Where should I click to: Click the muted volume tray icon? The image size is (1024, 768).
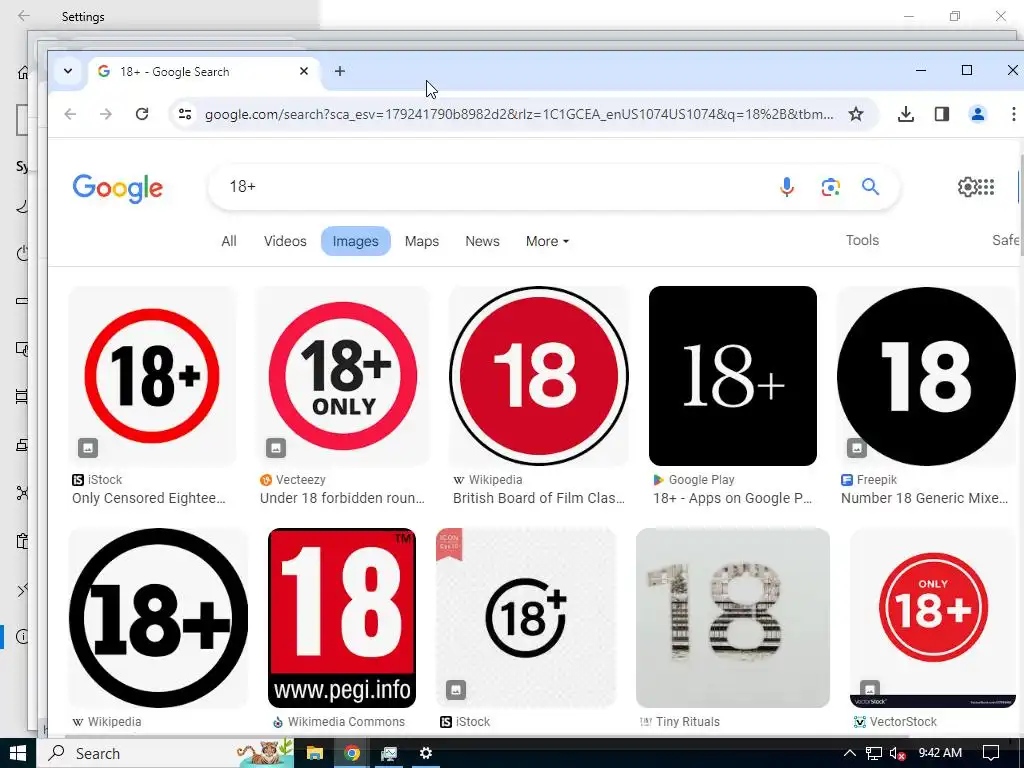[x=897, y=753]
